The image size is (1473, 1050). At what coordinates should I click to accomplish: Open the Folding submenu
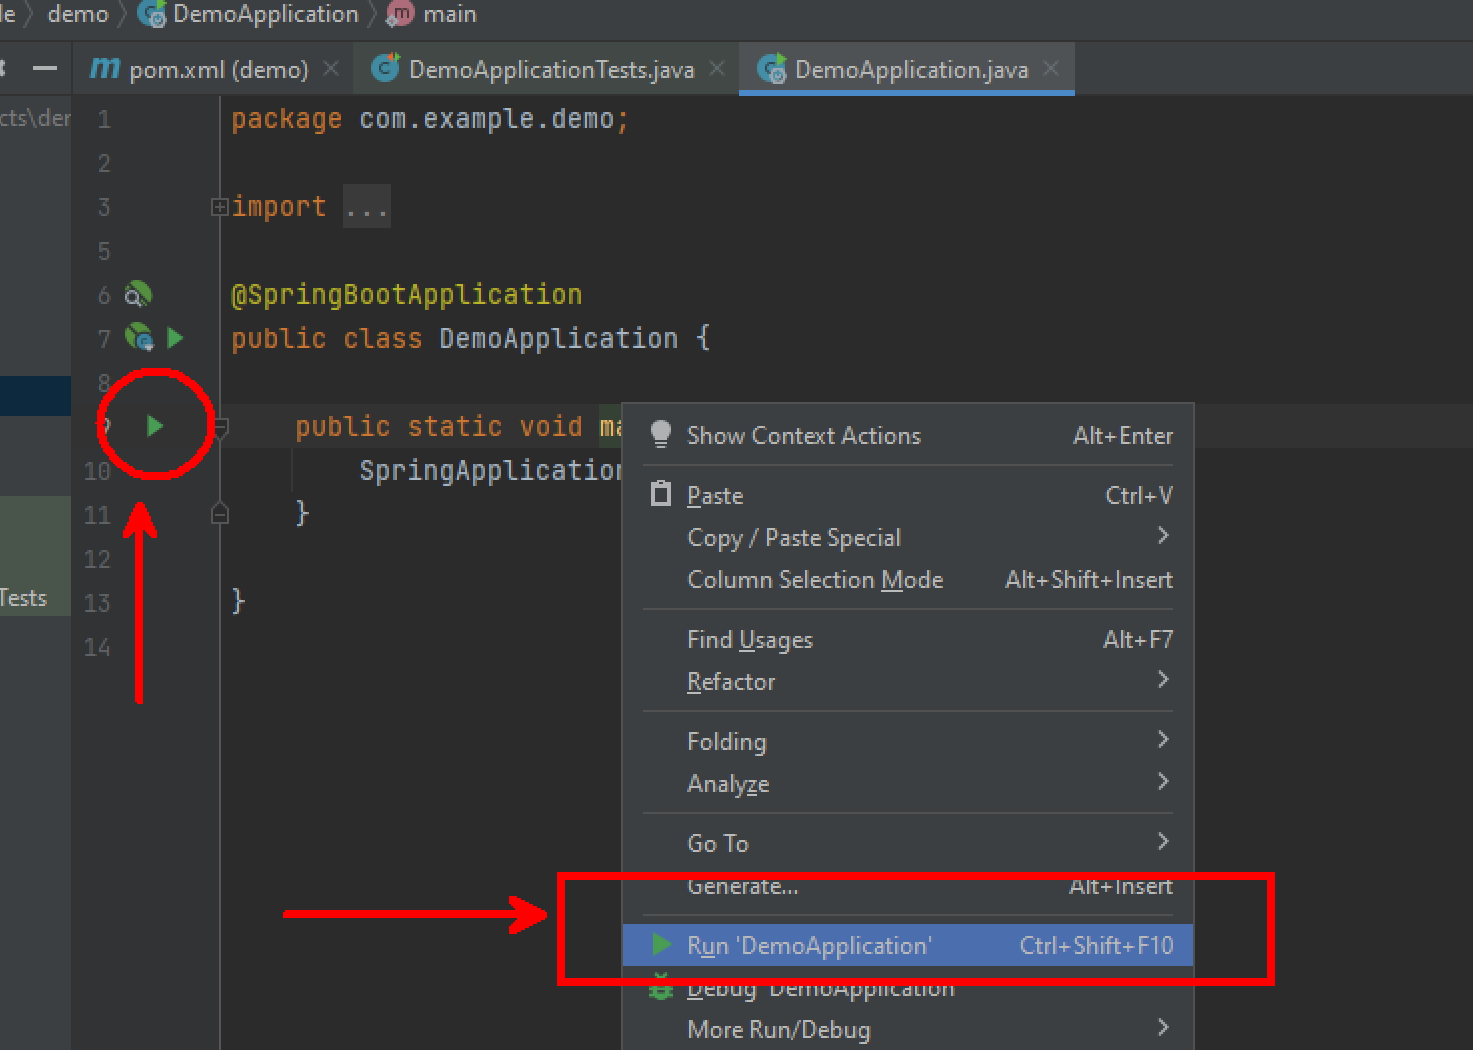908,742
